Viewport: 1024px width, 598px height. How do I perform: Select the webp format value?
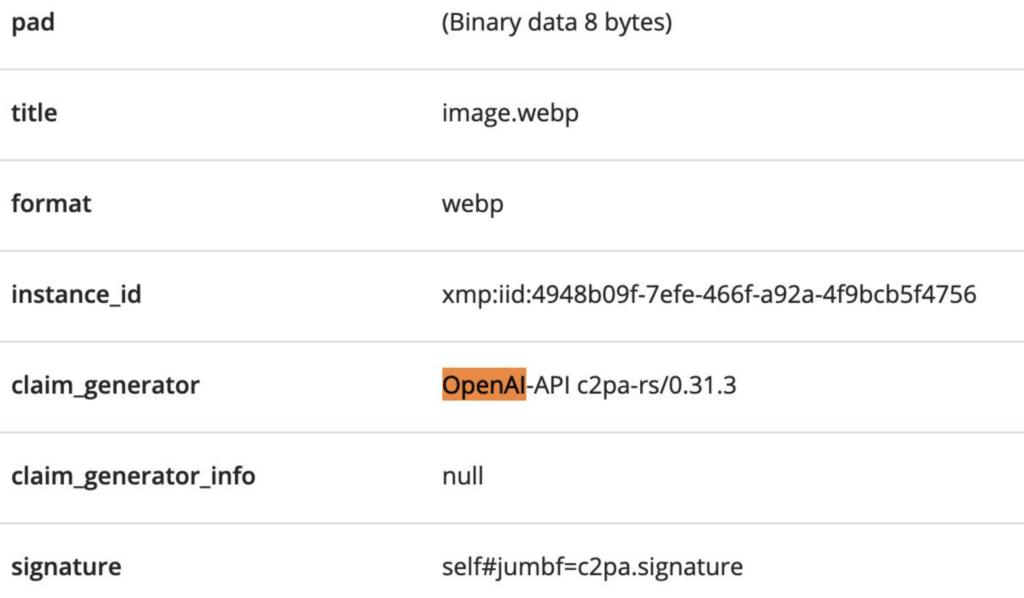click(472, 204)
